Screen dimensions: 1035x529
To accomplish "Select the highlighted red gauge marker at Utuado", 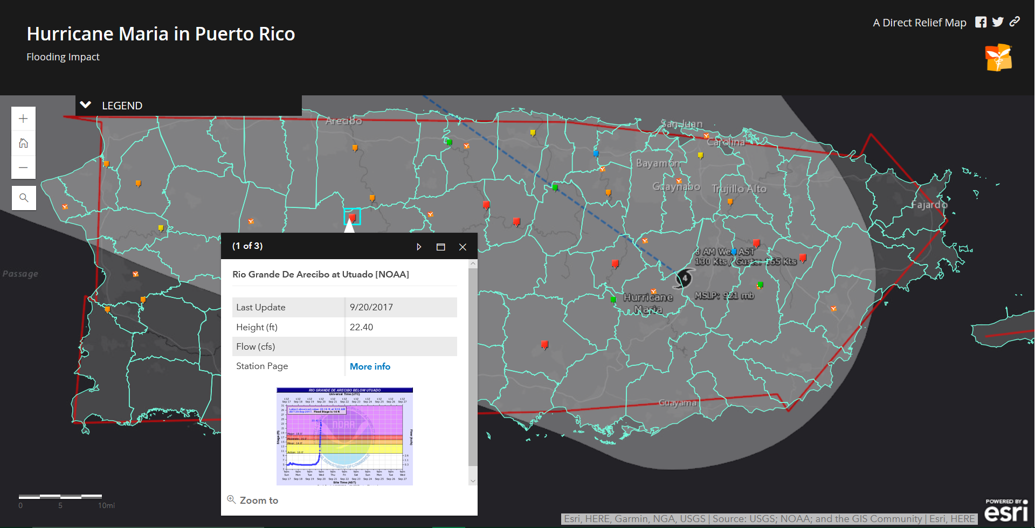I will click(352, 216).
